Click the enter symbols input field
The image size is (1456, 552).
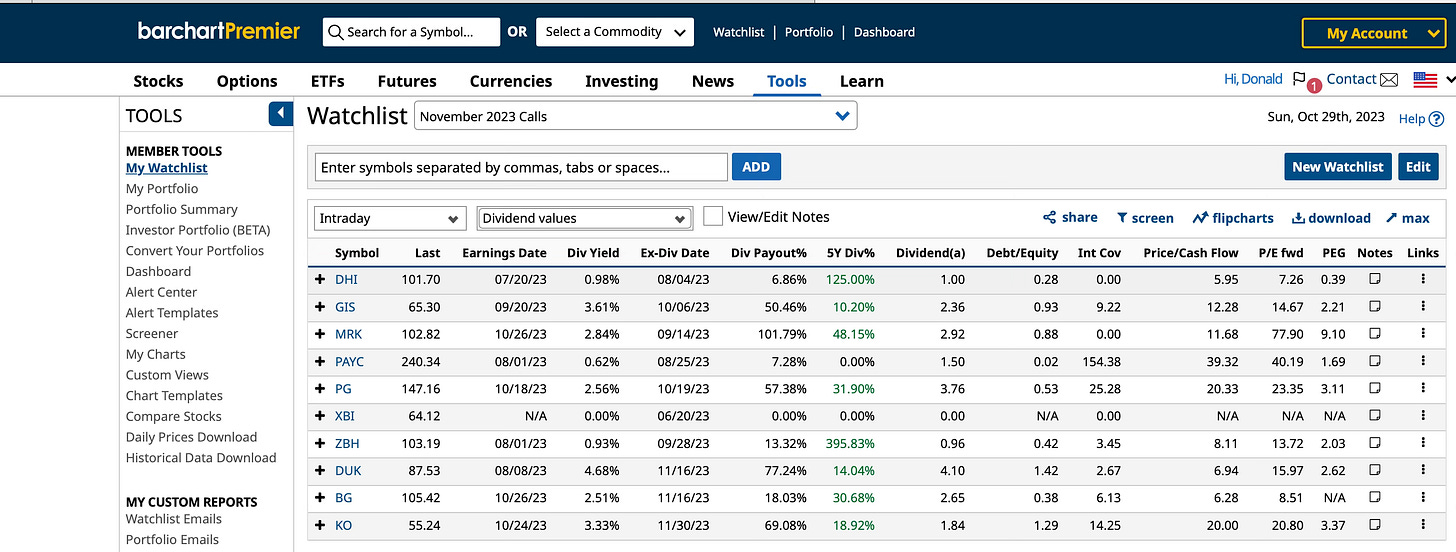click(x=521, y=167)
